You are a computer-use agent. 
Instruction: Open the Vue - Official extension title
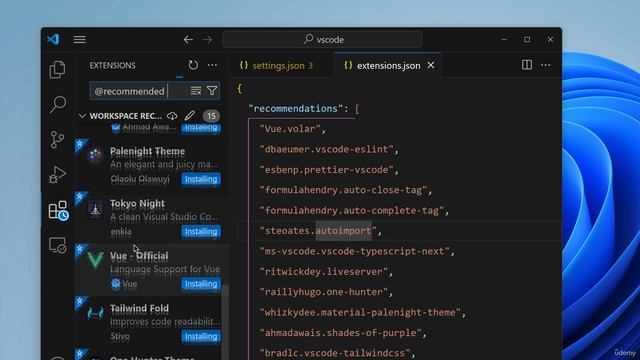139,256
